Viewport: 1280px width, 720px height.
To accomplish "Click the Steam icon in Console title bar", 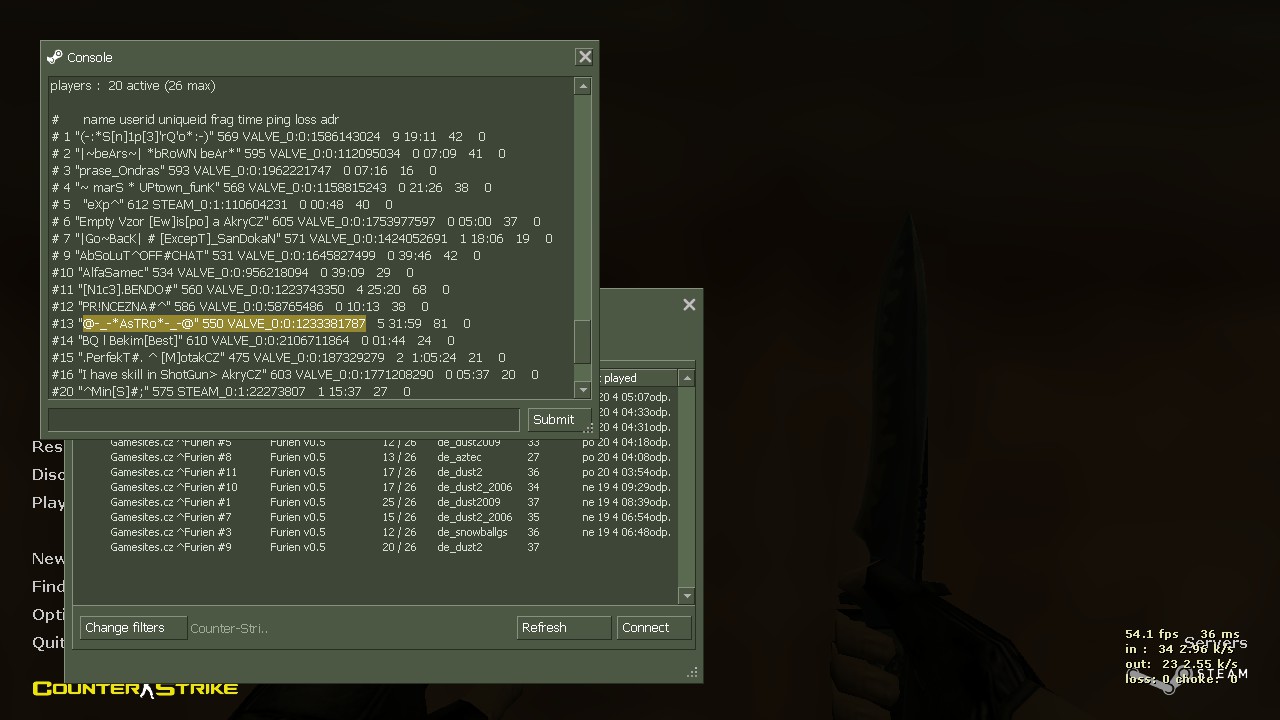I will point(55,57).
